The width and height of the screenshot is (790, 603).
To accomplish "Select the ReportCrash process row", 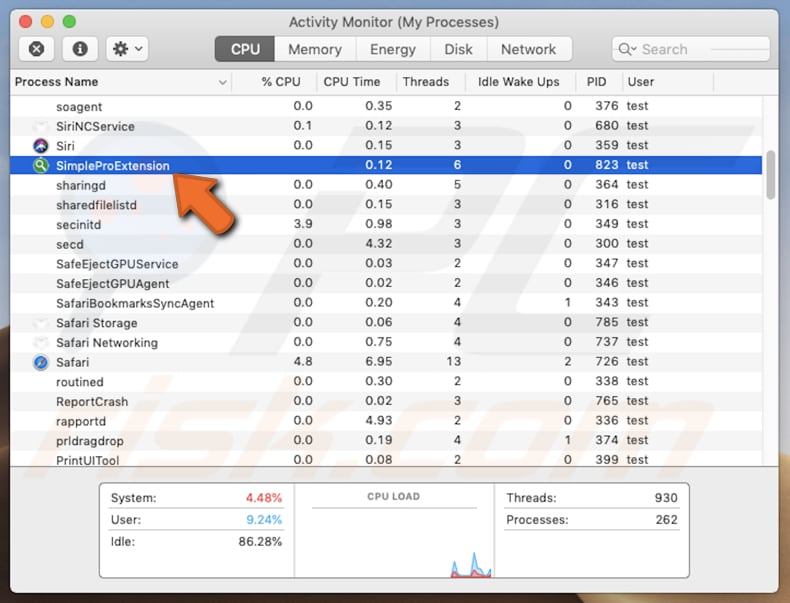I will click(386, 401).
